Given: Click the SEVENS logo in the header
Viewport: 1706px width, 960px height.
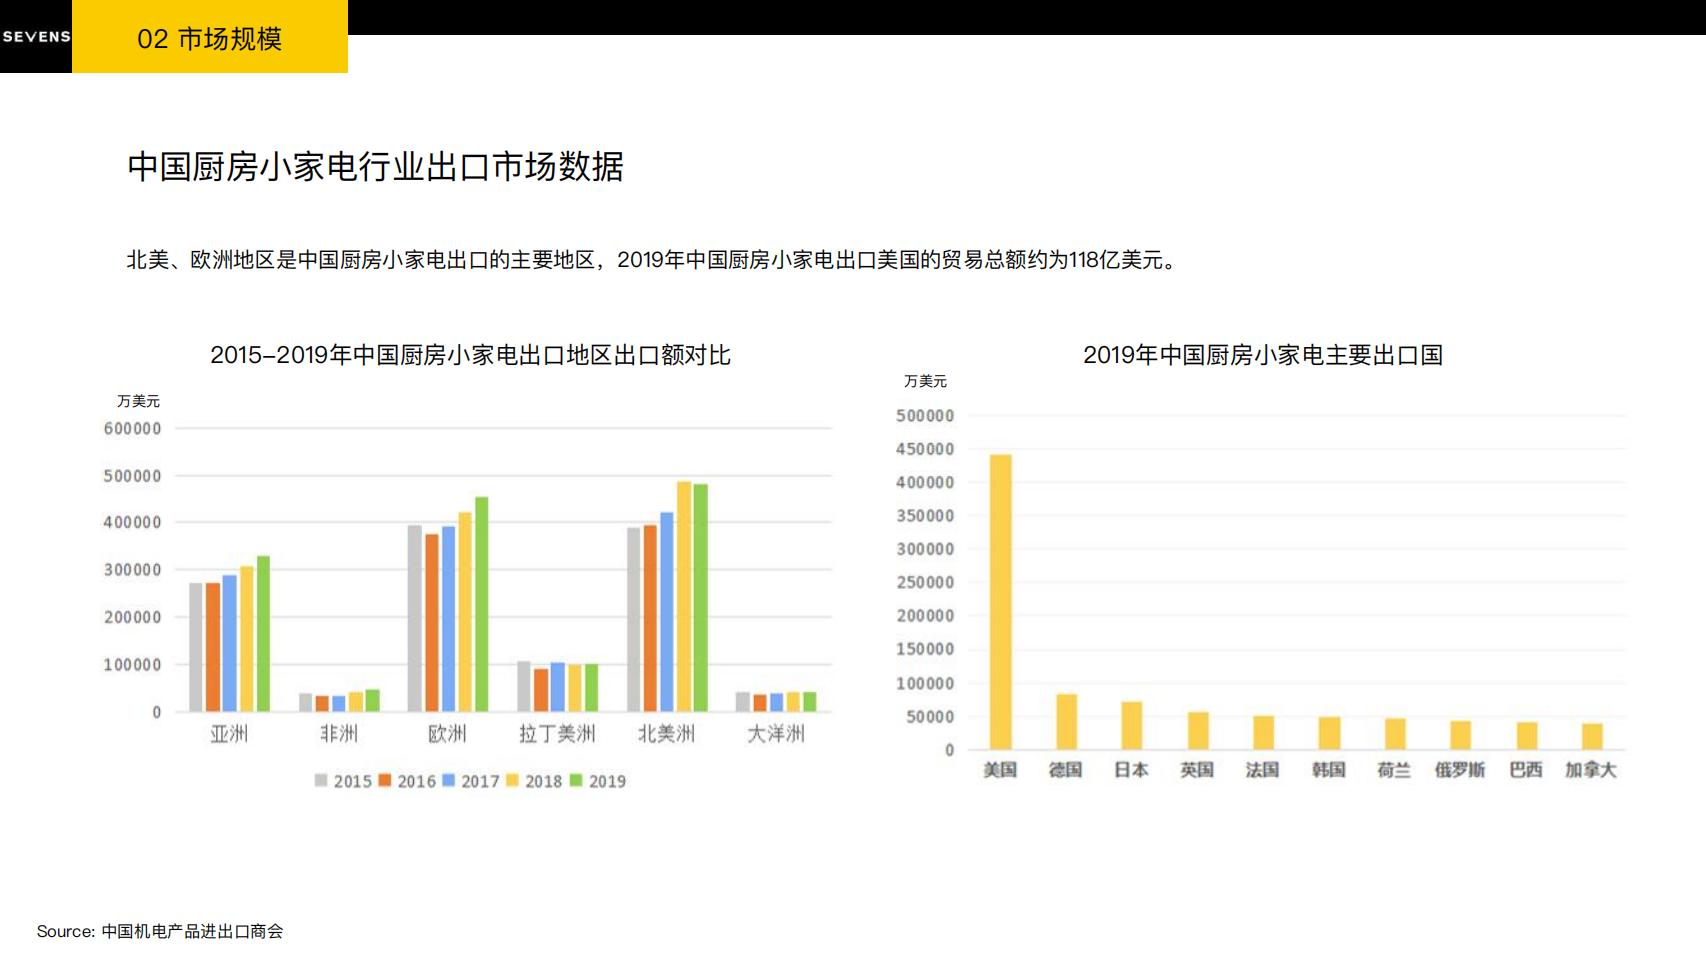Looking at the screenshot, I should coord(36,37).
